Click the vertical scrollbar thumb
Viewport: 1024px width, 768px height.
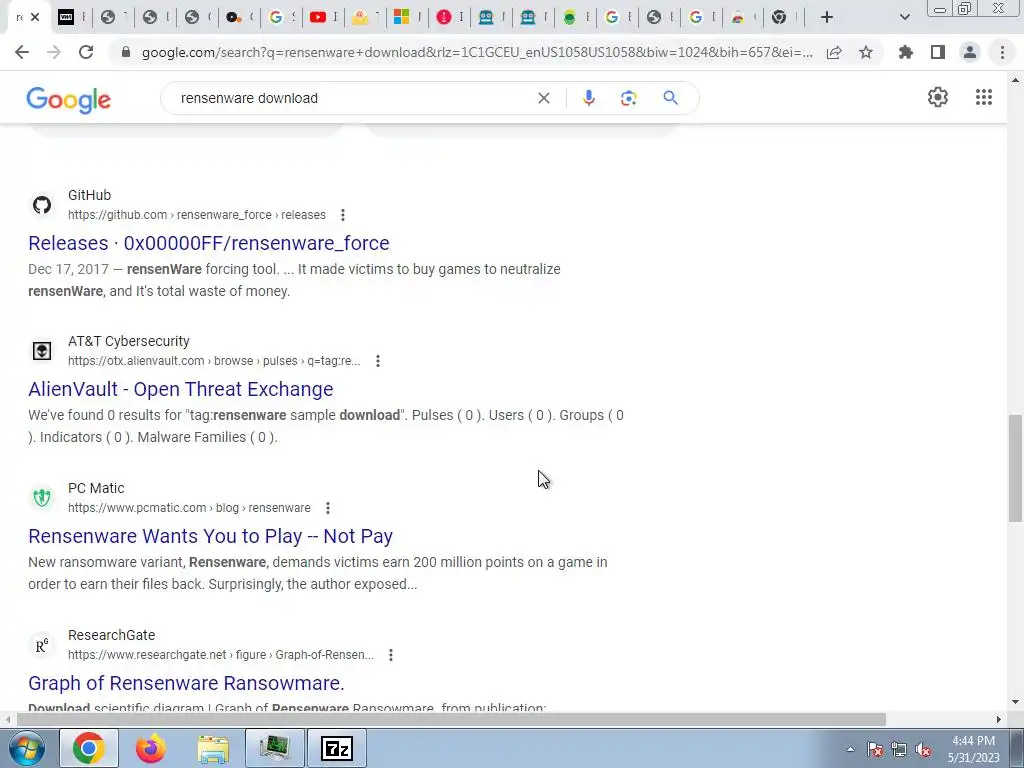click(1015, 468)
